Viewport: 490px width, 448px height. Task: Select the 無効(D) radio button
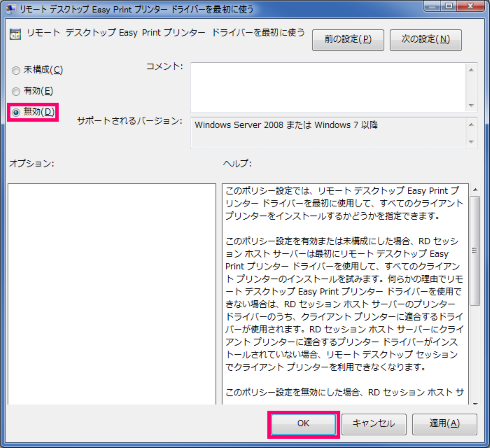coord(16,112)
